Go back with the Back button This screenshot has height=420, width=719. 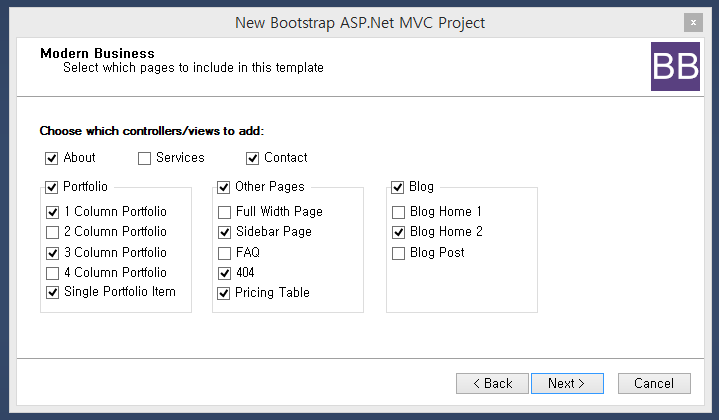coord(492,383)
